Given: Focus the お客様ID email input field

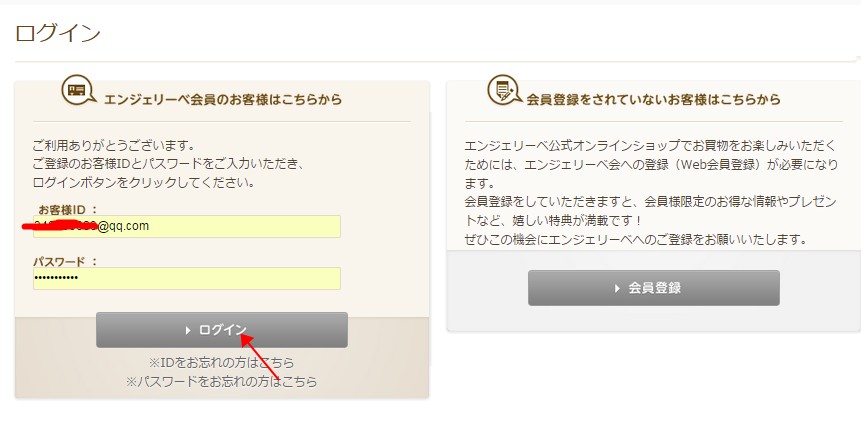Looking at the screenshot, I should coord(187,226).
